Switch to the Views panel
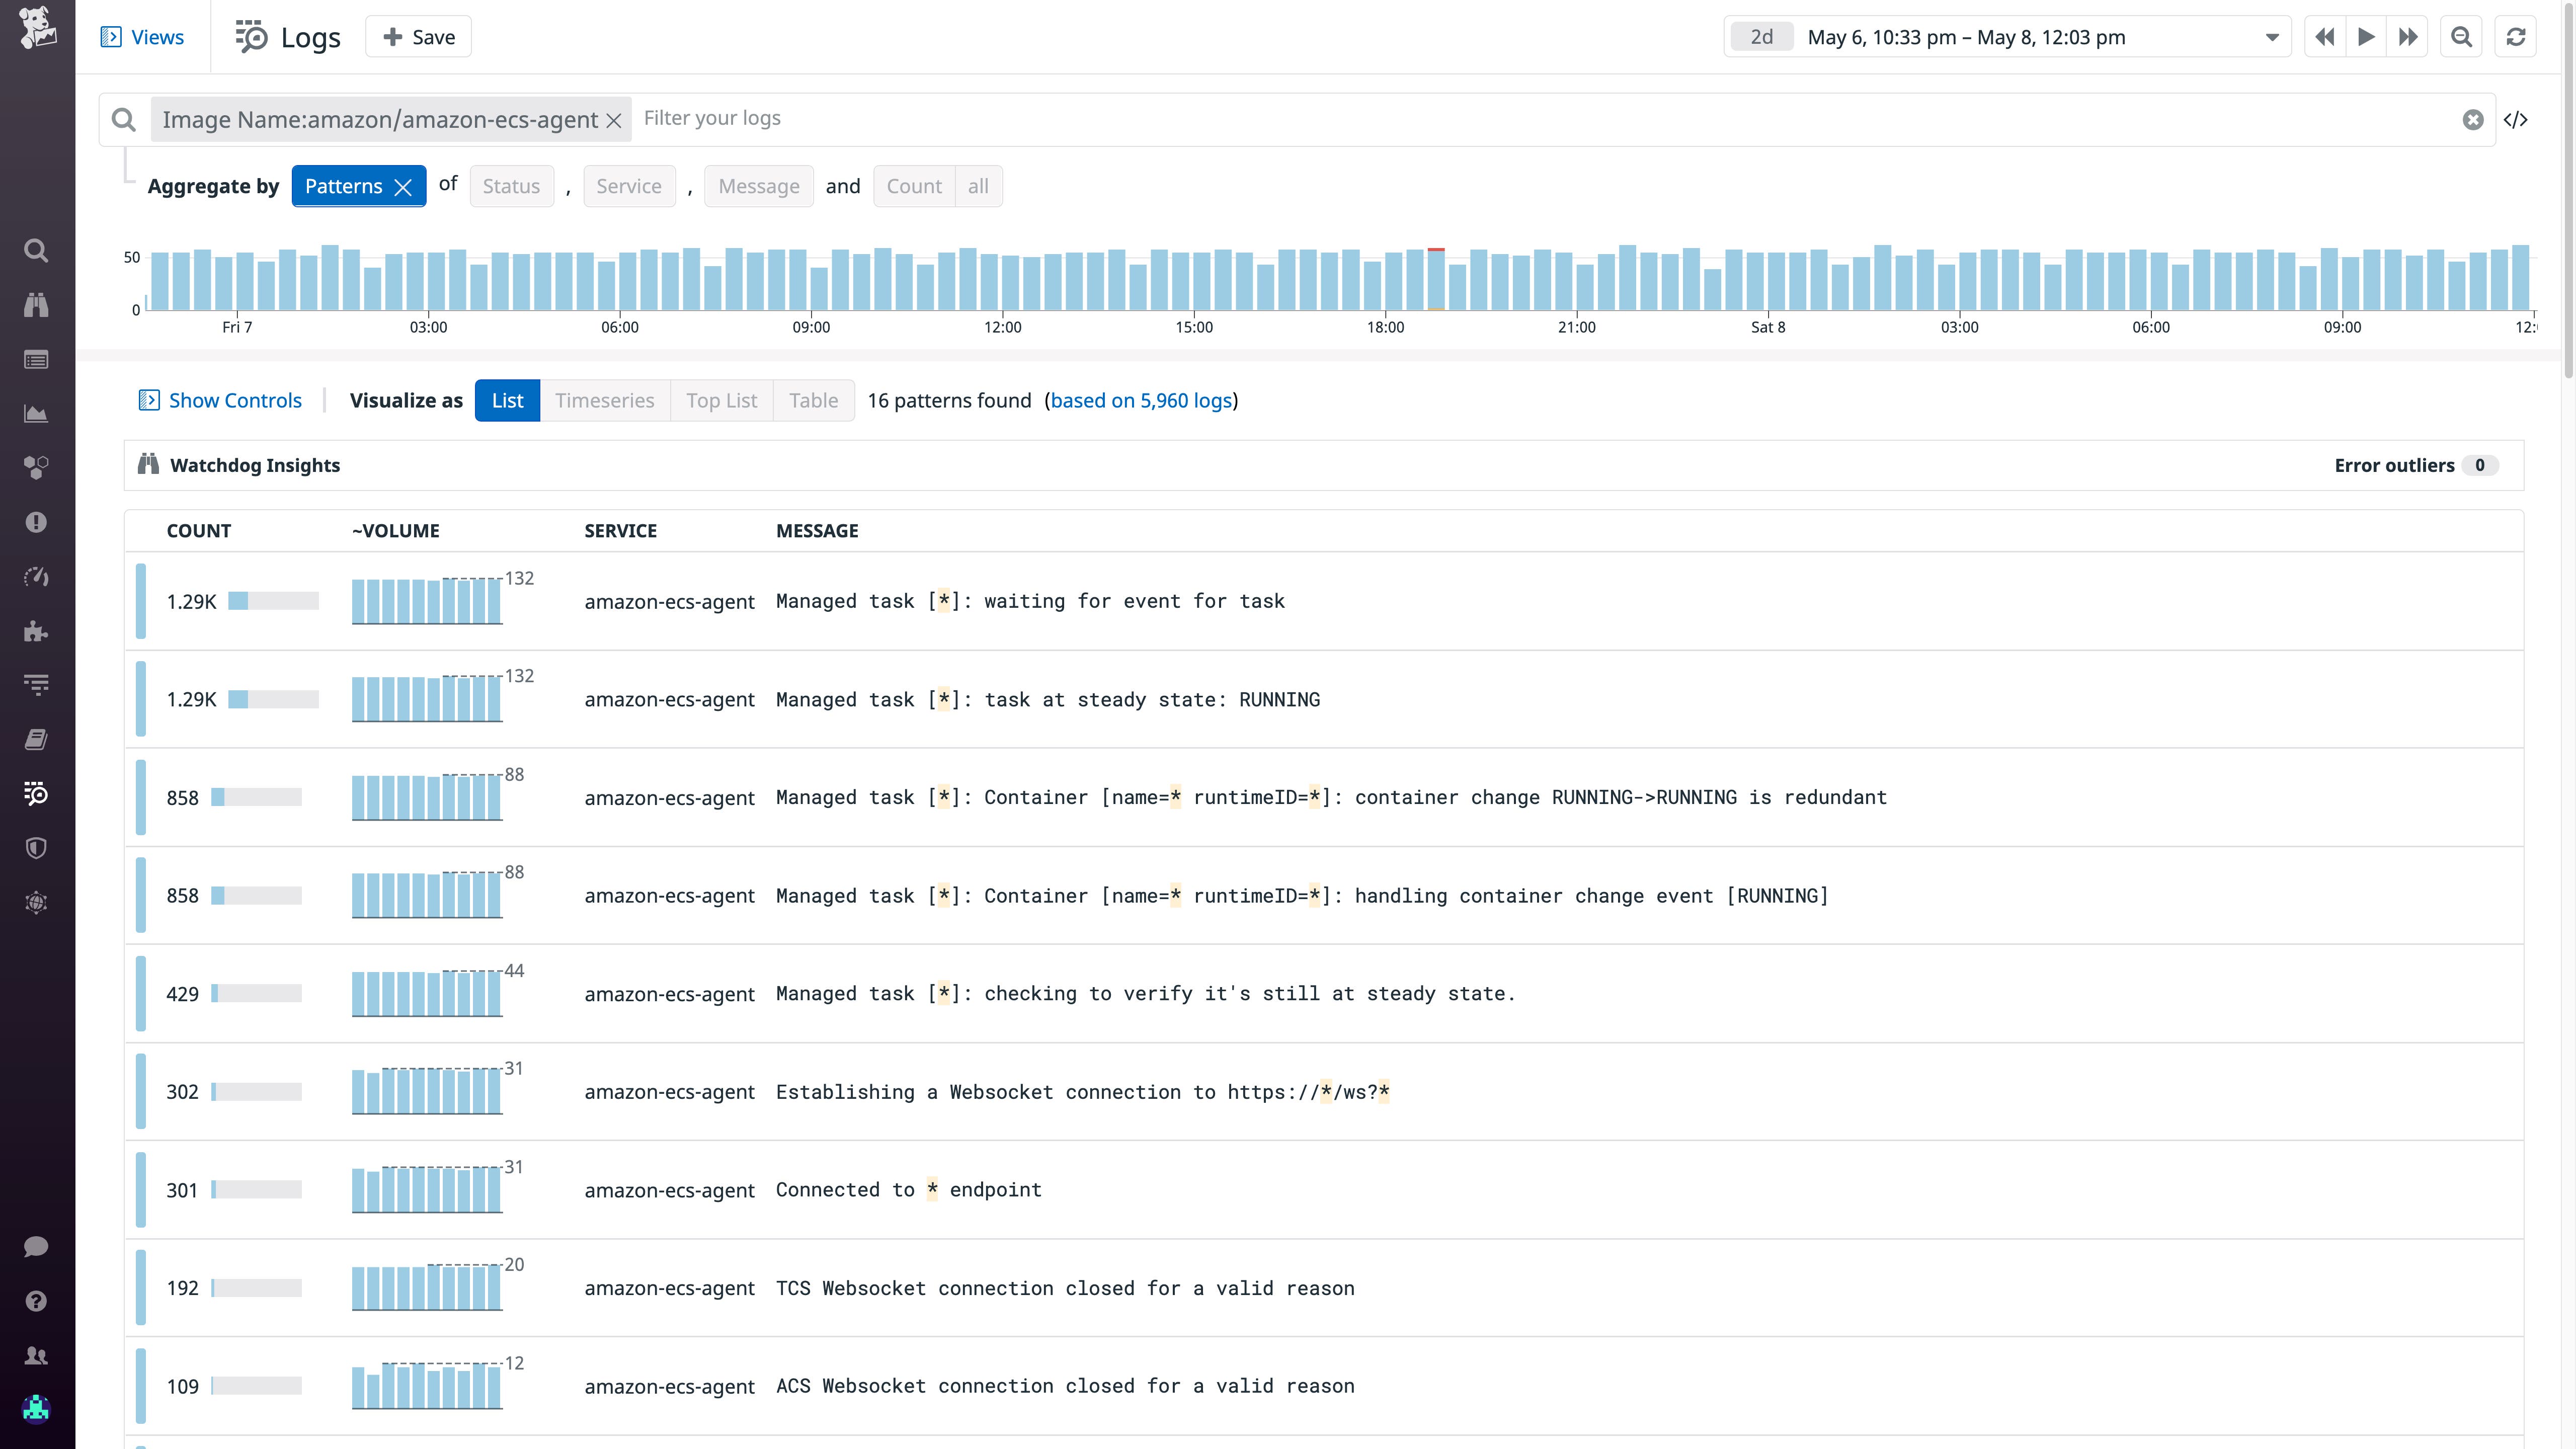This screenshot has height=1449, width=2576. [143, 36]
